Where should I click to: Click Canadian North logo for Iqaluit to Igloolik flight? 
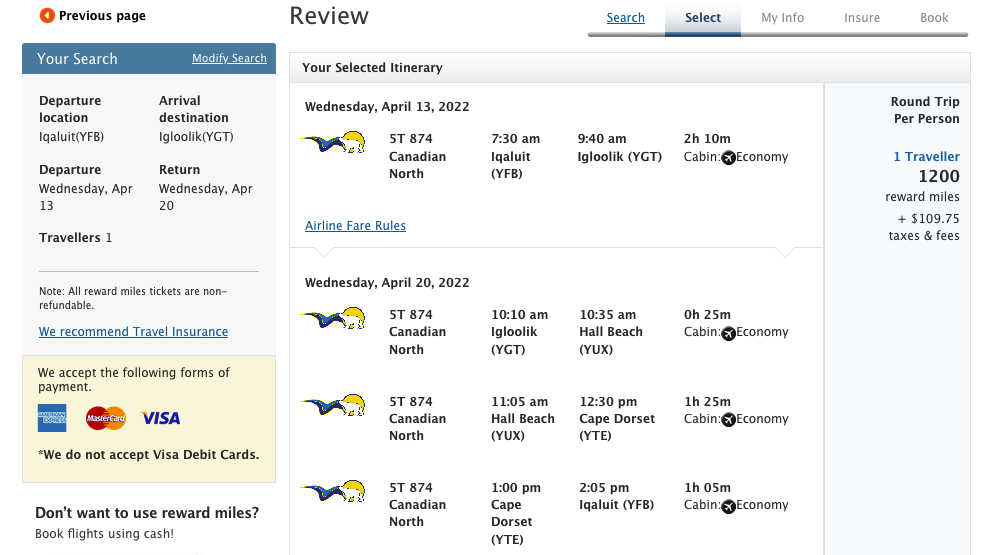(334, 142)
